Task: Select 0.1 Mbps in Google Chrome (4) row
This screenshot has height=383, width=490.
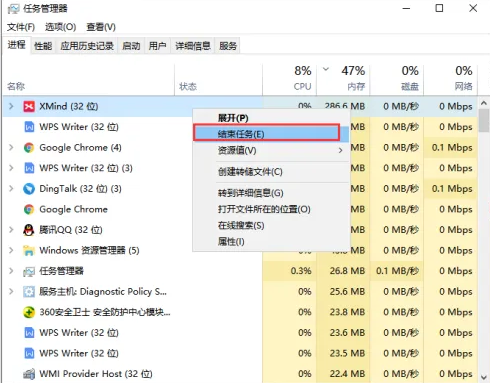Action: pos(452,148)
